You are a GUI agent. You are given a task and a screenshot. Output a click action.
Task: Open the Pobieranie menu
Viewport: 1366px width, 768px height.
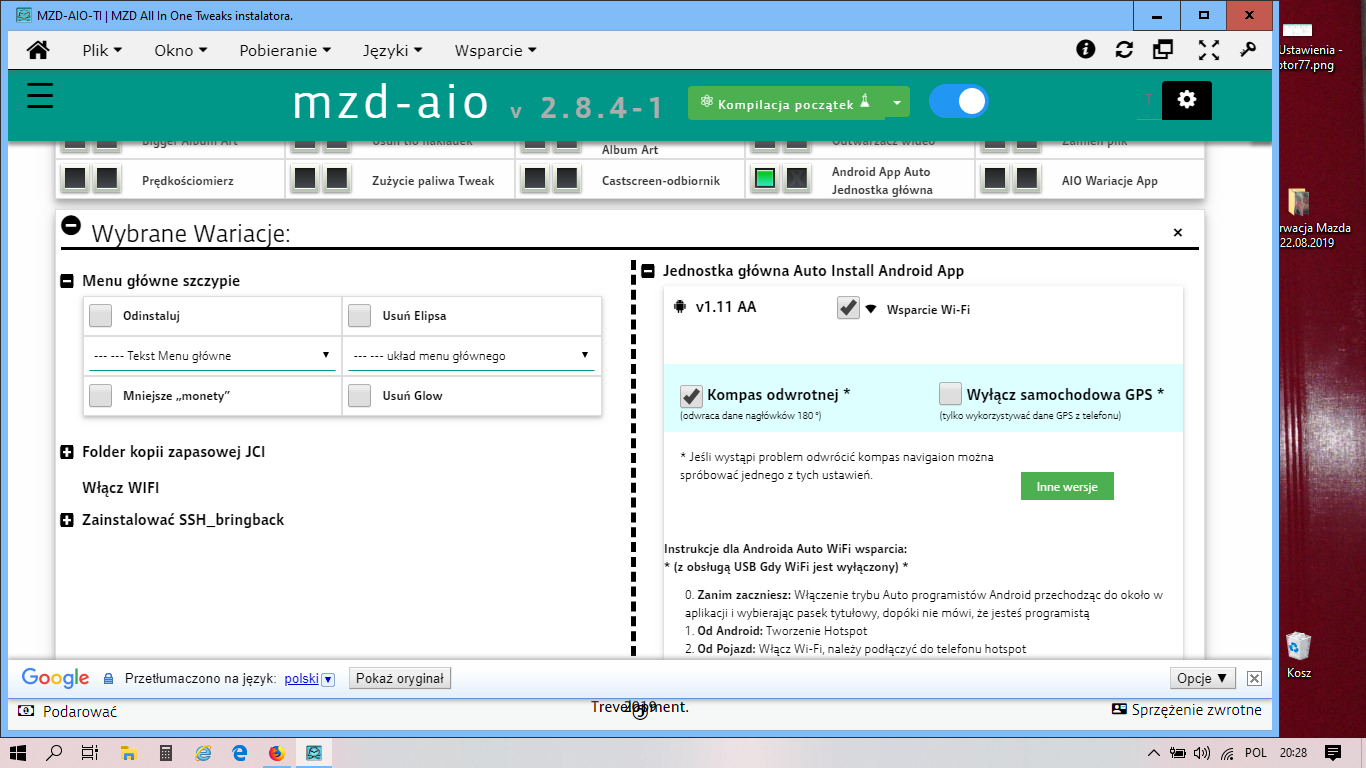point(284,50)
